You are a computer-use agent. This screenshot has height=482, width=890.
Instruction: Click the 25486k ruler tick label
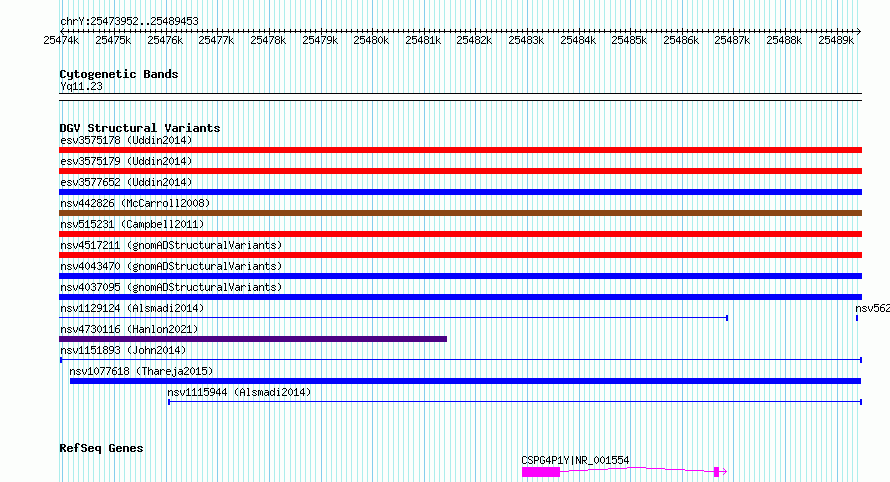coord(681,40)
